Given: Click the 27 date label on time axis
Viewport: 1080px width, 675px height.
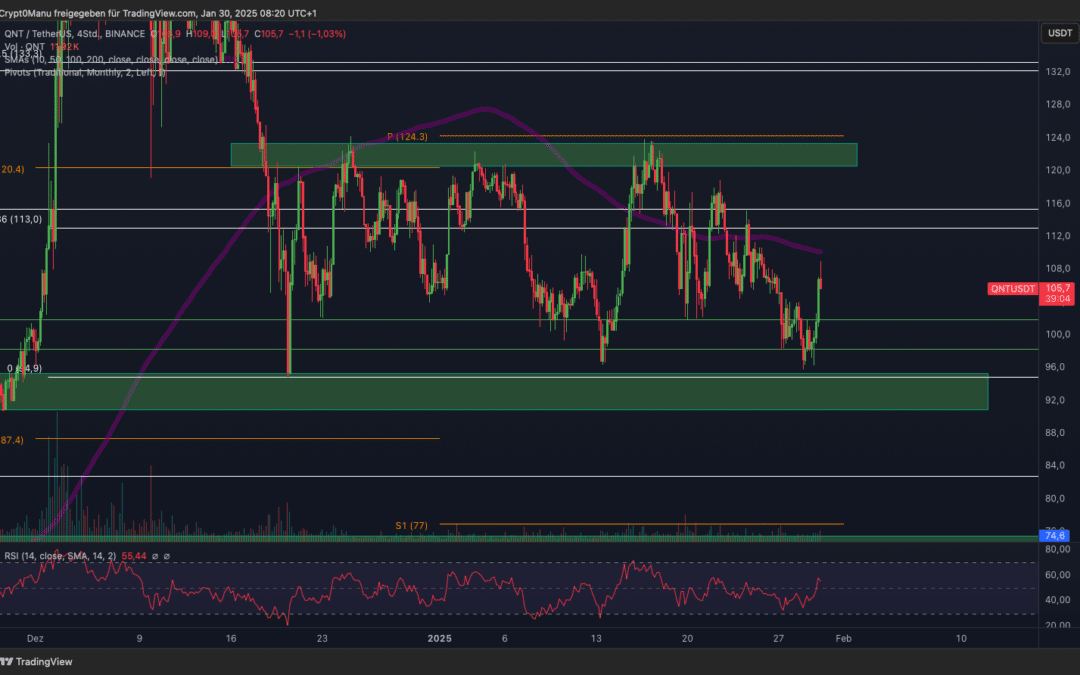Looking at the screenshot, I should [778, 638].
